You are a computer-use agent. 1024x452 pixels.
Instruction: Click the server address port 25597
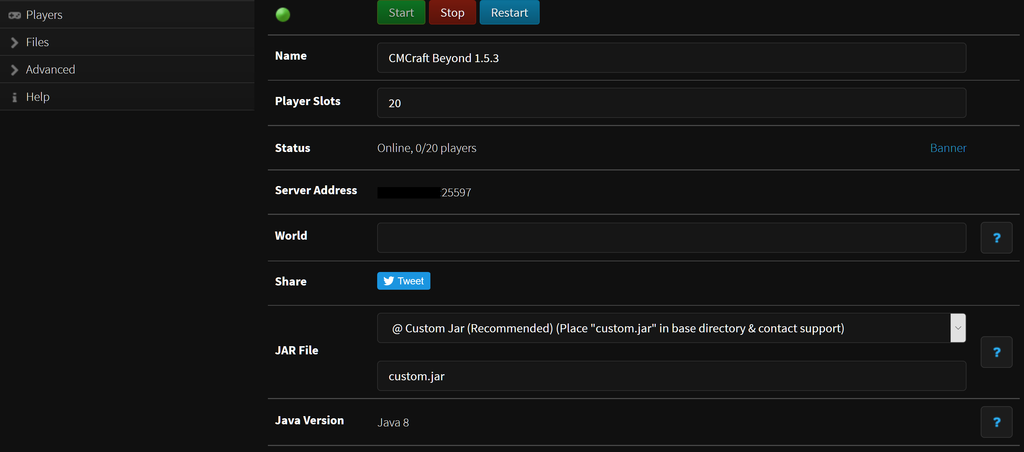click(x=456, y=192)
